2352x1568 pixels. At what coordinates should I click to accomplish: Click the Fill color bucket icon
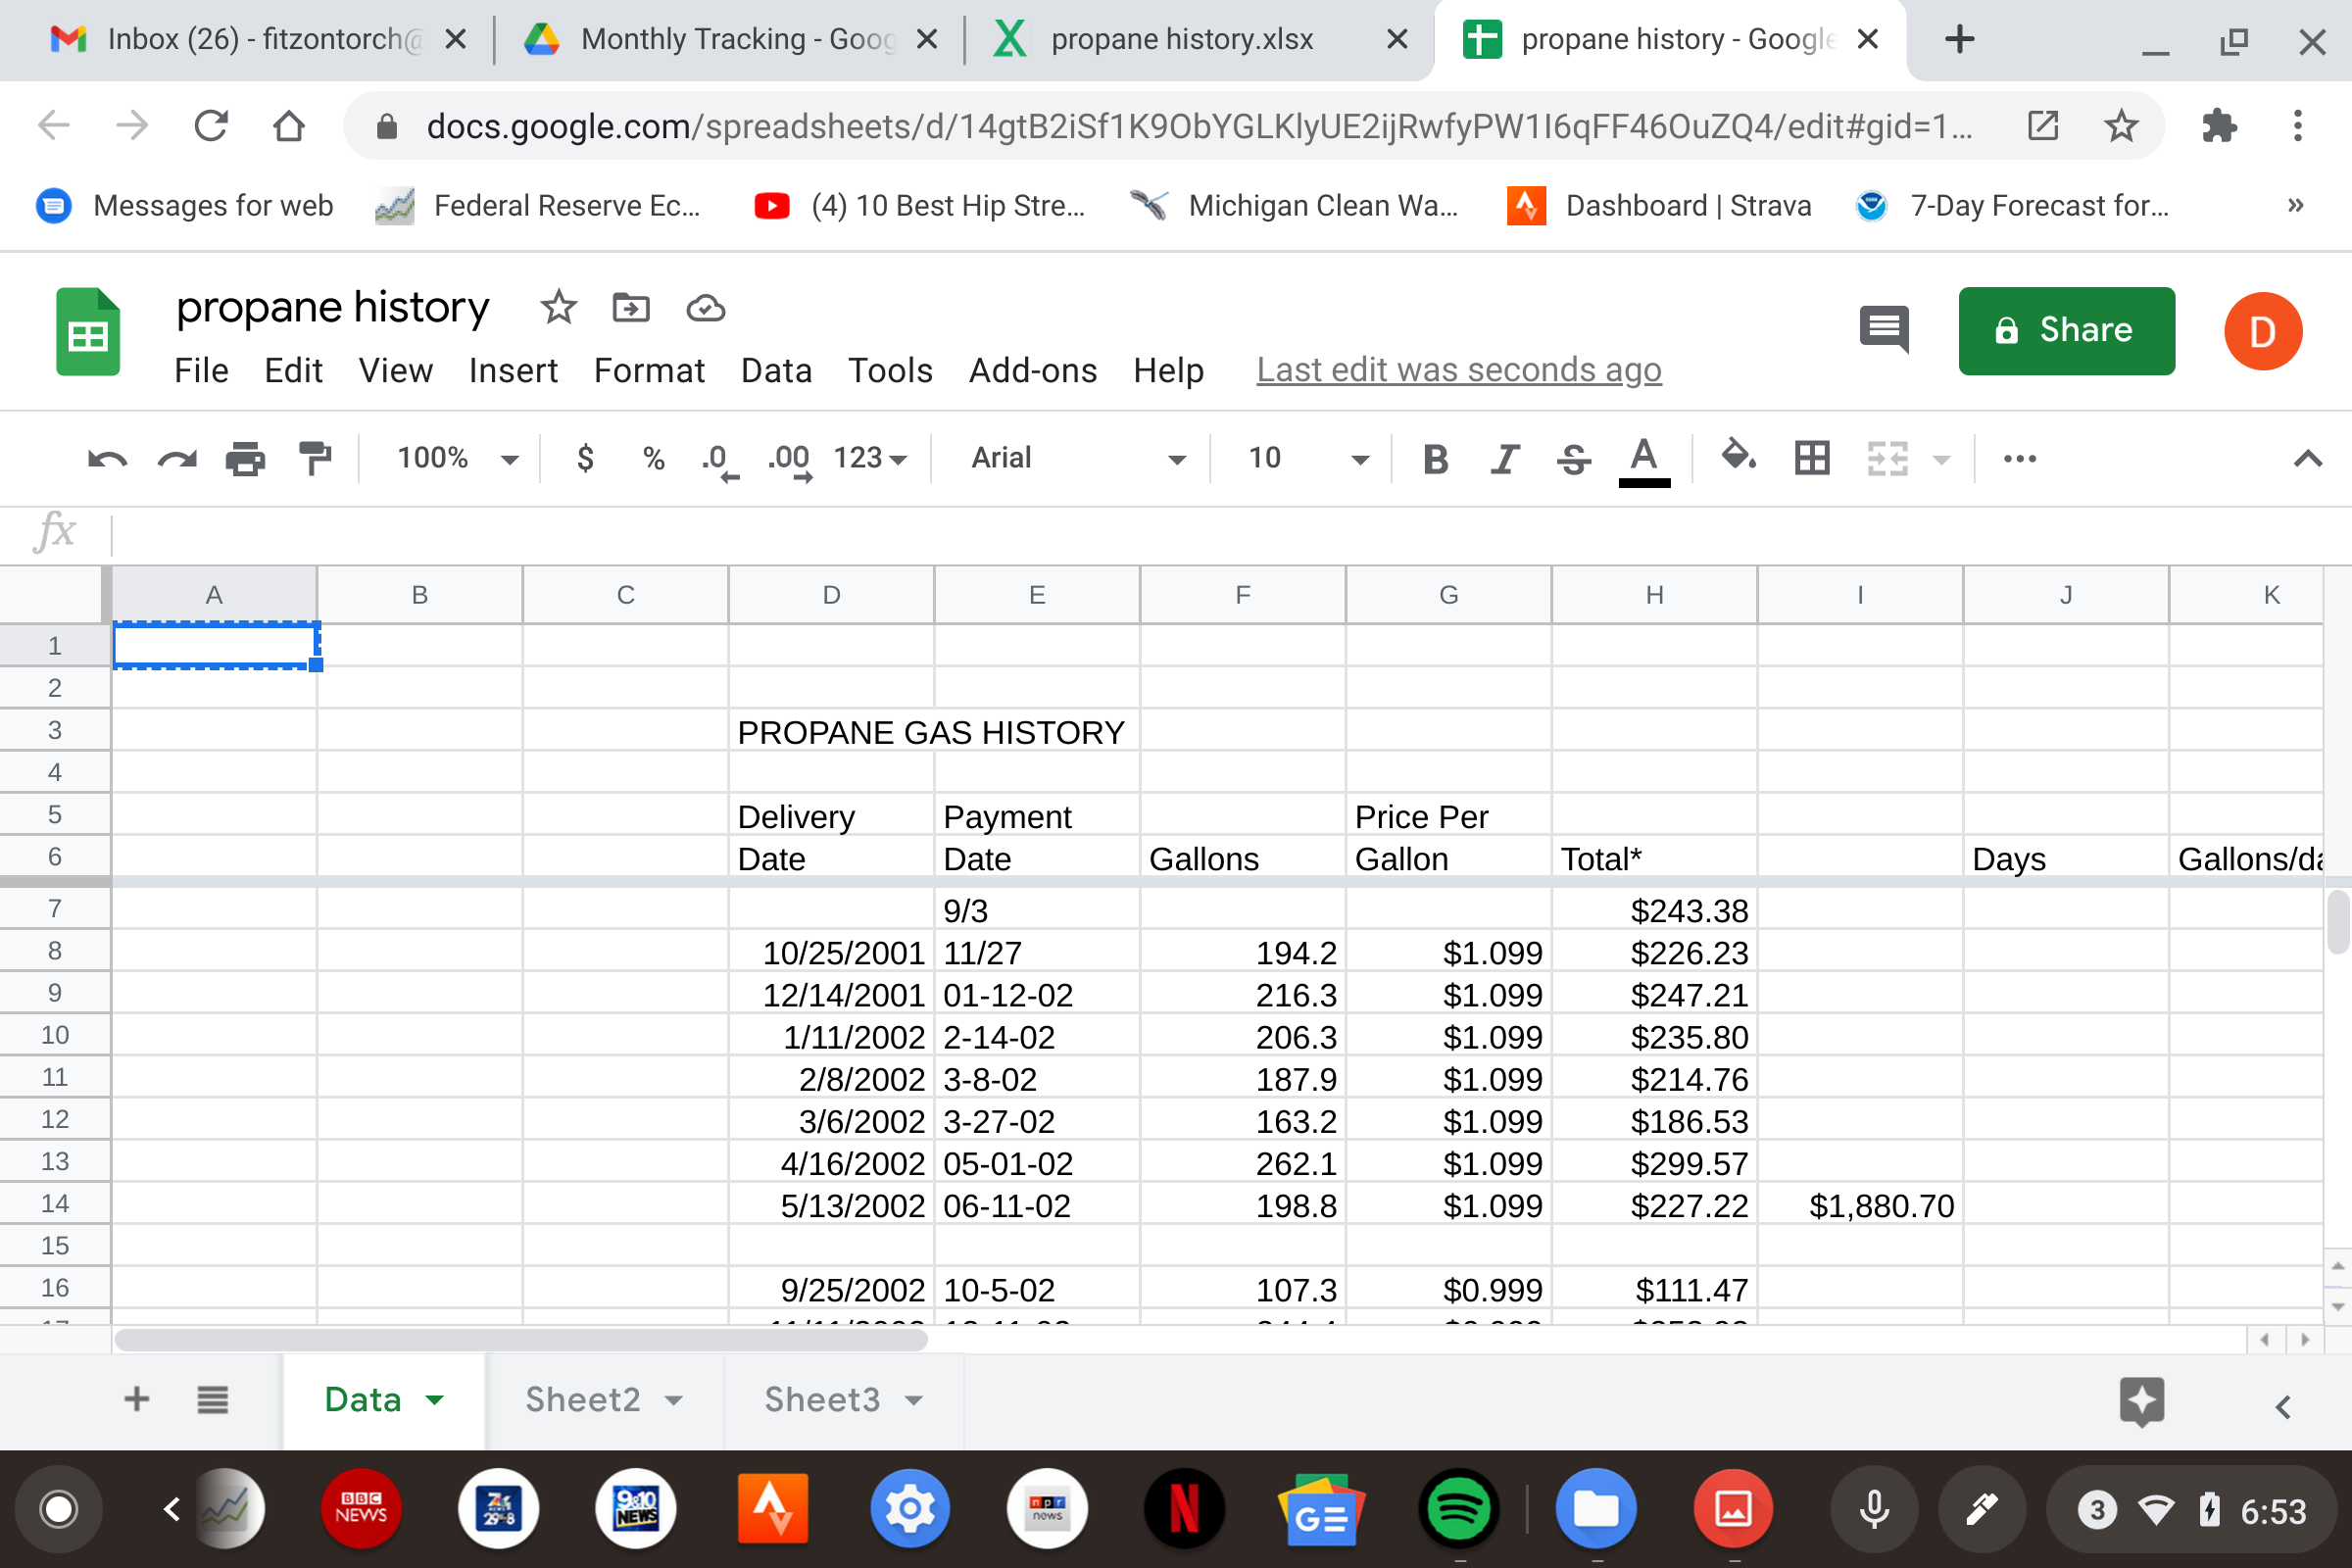[1738, 457]
